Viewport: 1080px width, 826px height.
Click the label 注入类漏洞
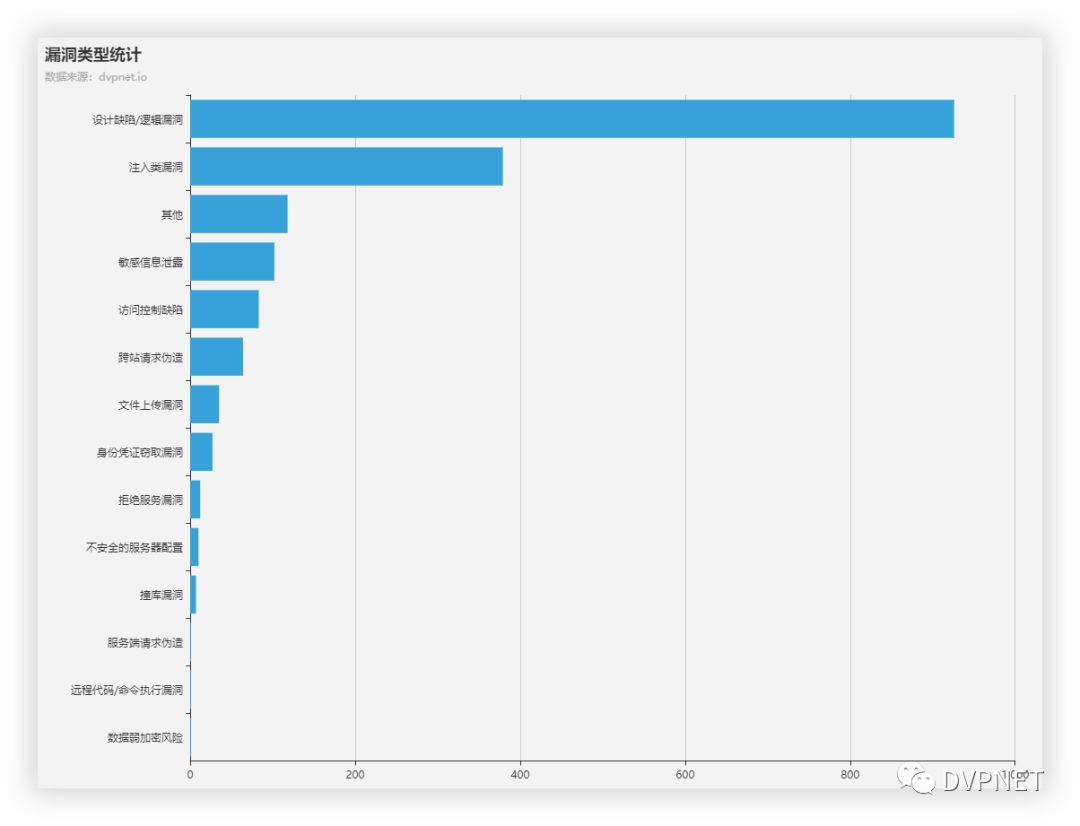pos(156,167)
